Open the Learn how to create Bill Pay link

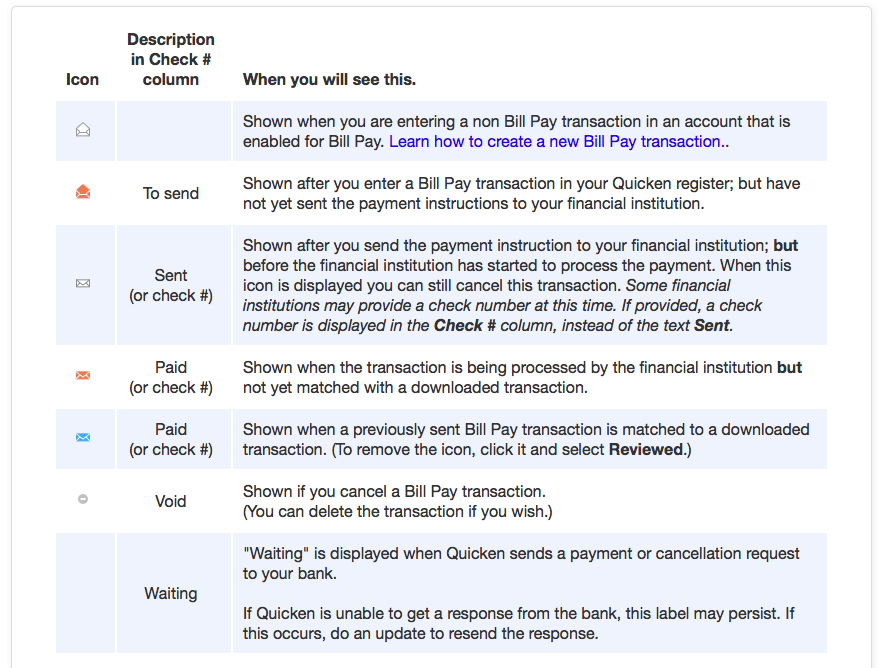coord(555,141)
